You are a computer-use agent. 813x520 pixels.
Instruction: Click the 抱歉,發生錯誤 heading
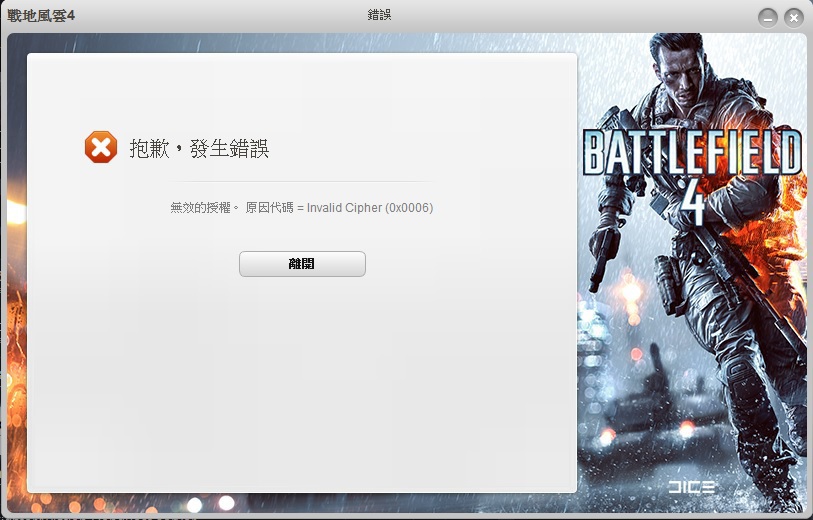click(x=199, y=148)
